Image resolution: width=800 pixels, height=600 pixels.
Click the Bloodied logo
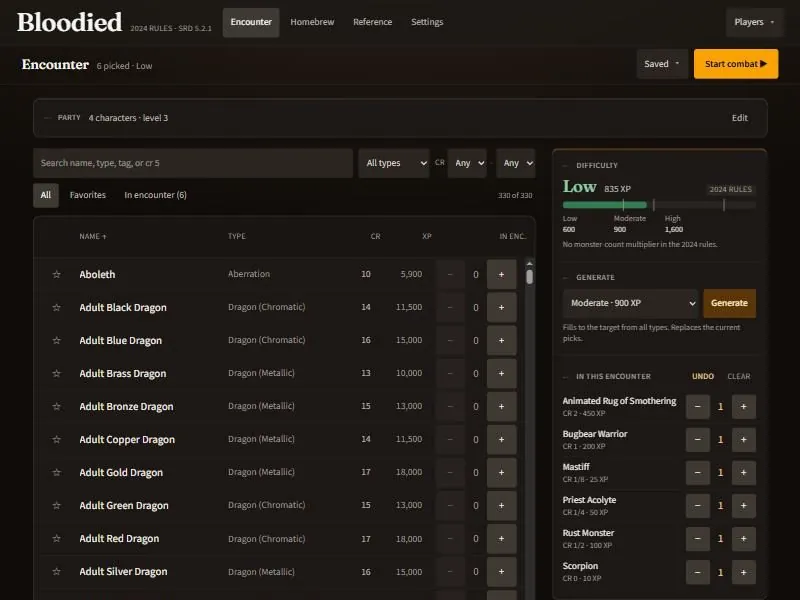point(69,22)
